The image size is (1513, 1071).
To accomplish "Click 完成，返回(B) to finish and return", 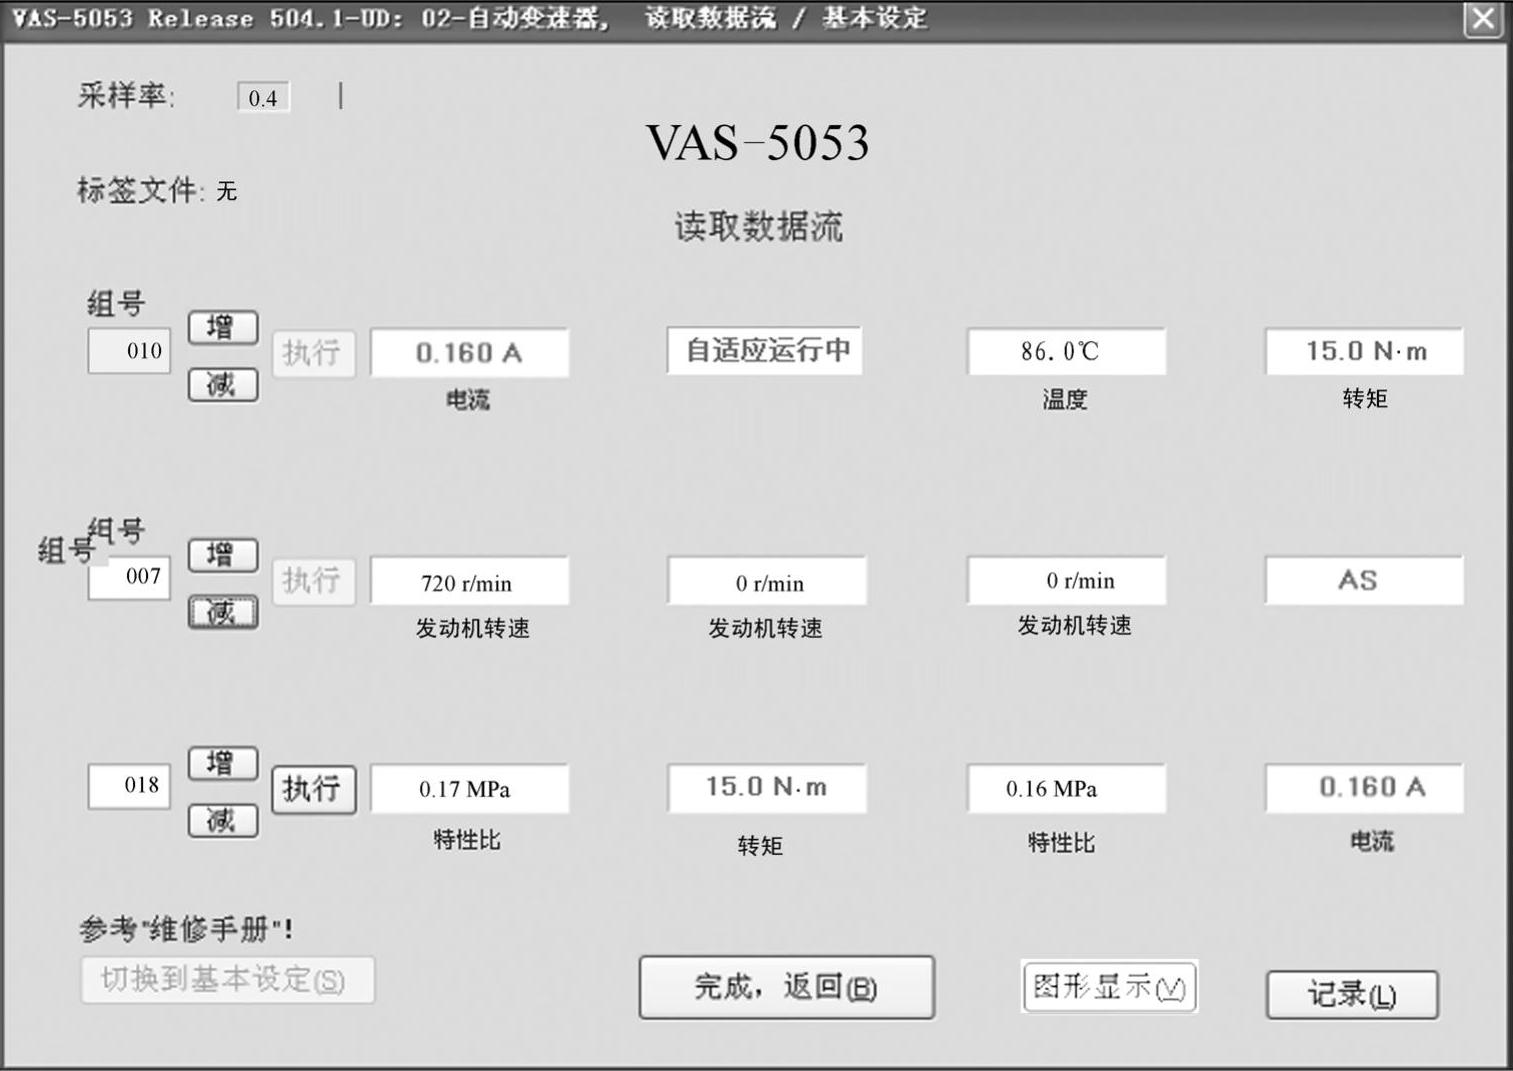I will [x=787, y=988].
